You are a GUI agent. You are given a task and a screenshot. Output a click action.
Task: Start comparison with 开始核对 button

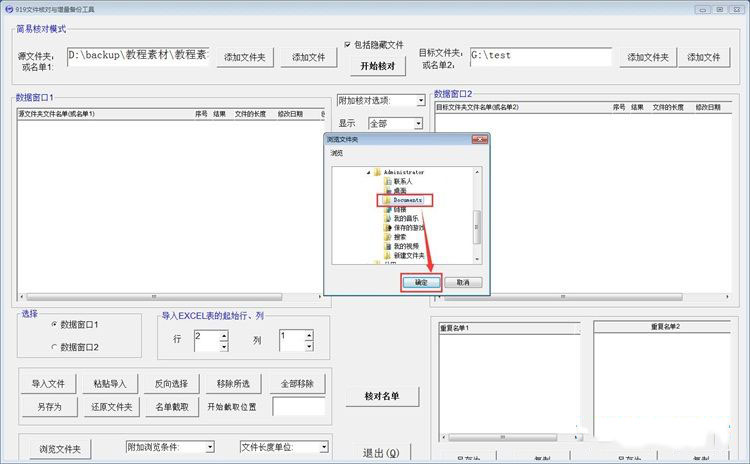[378, 66]
